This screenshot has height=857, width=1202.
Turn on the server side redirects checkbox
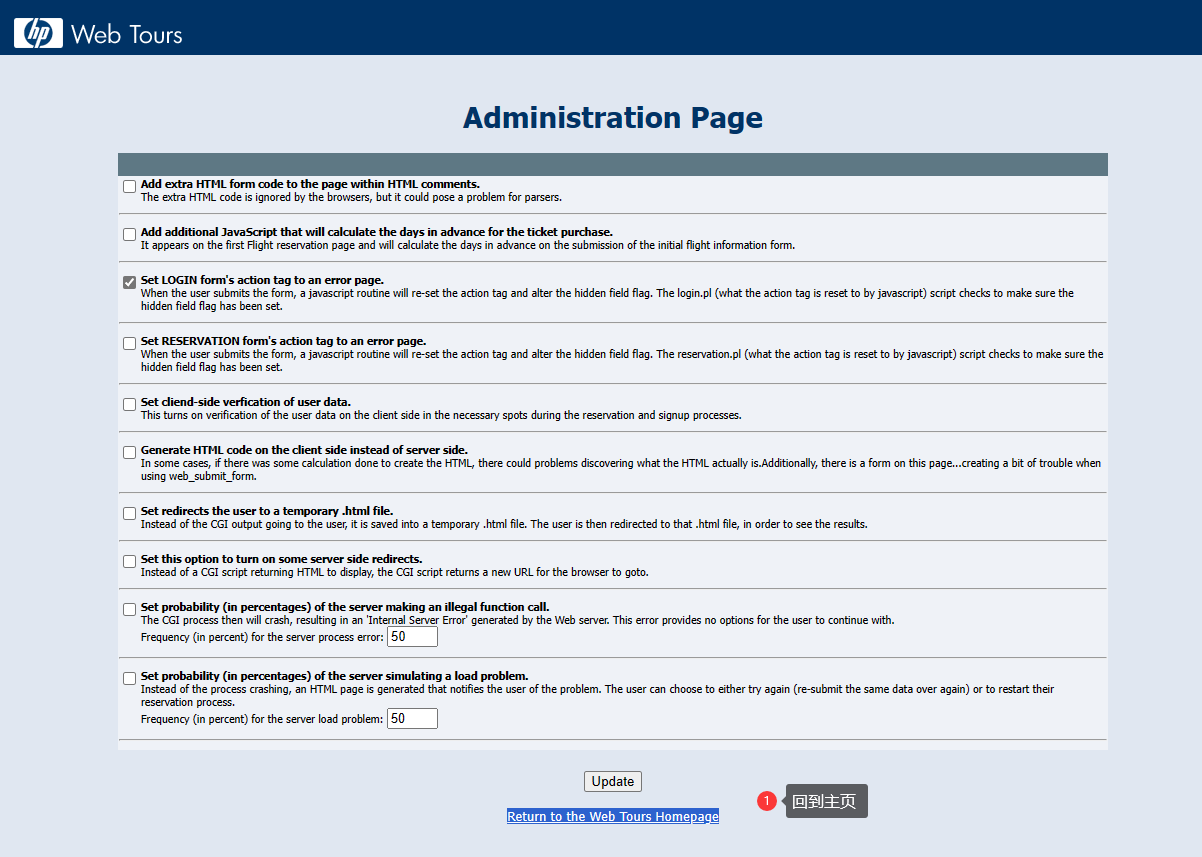click(130, 561)
